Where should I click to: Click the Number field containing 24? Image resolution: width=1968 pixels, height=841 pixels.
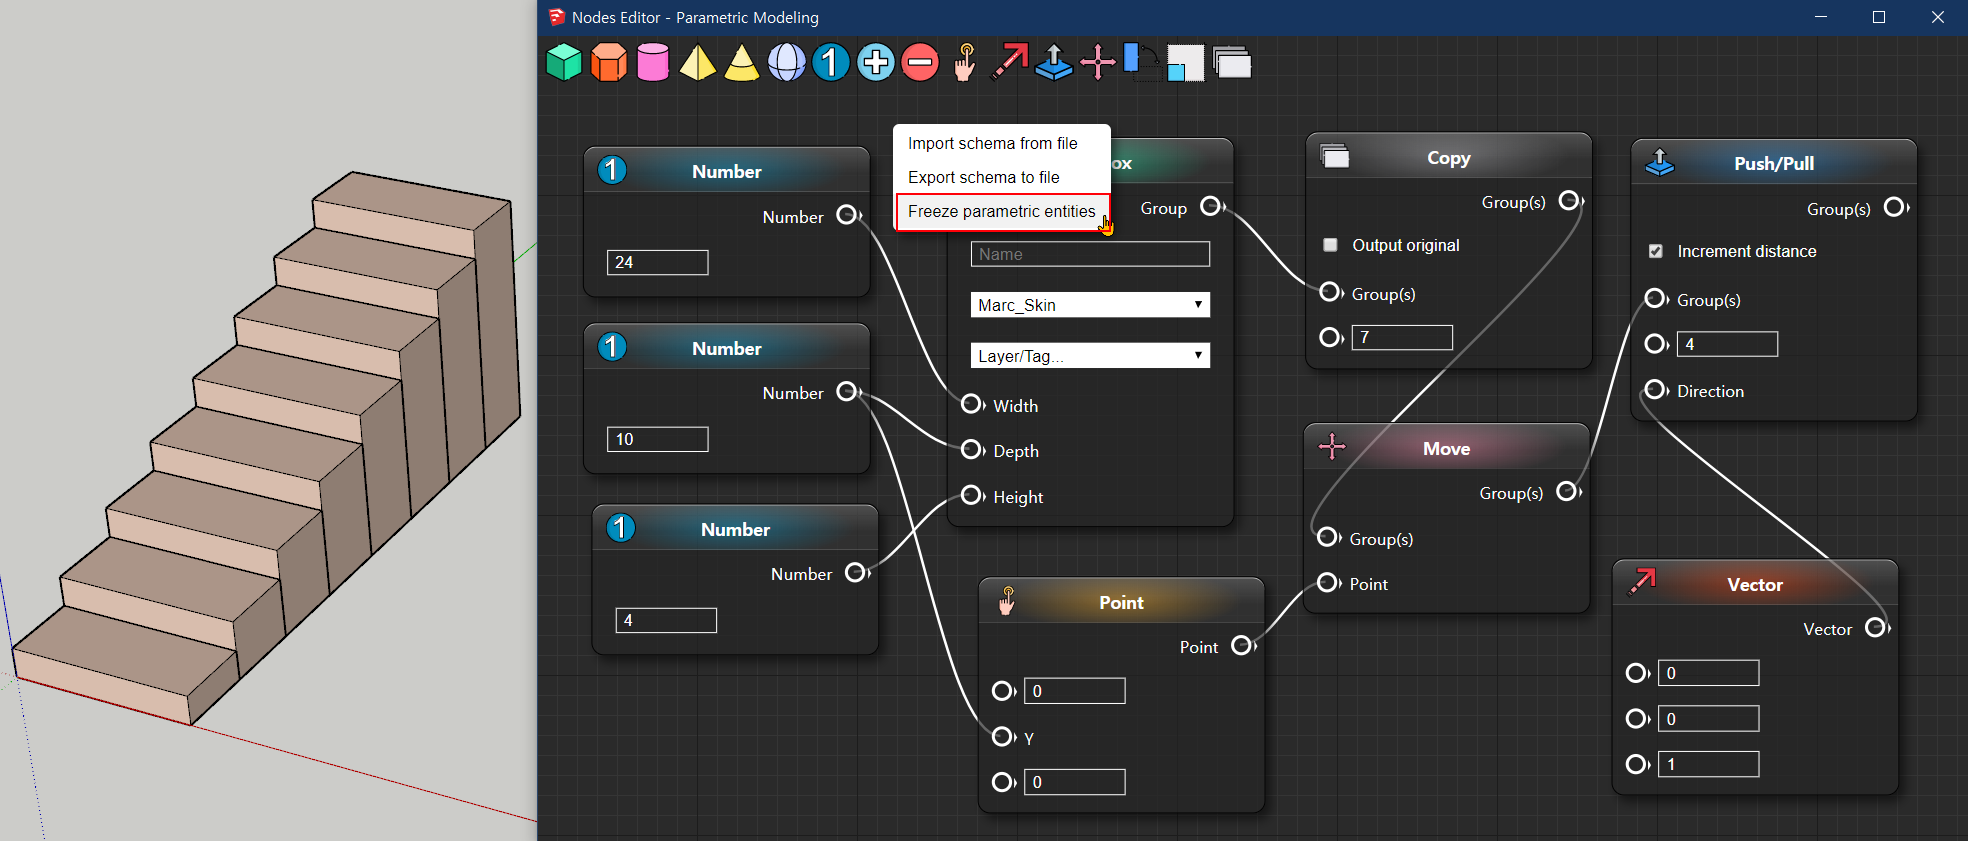657,262
